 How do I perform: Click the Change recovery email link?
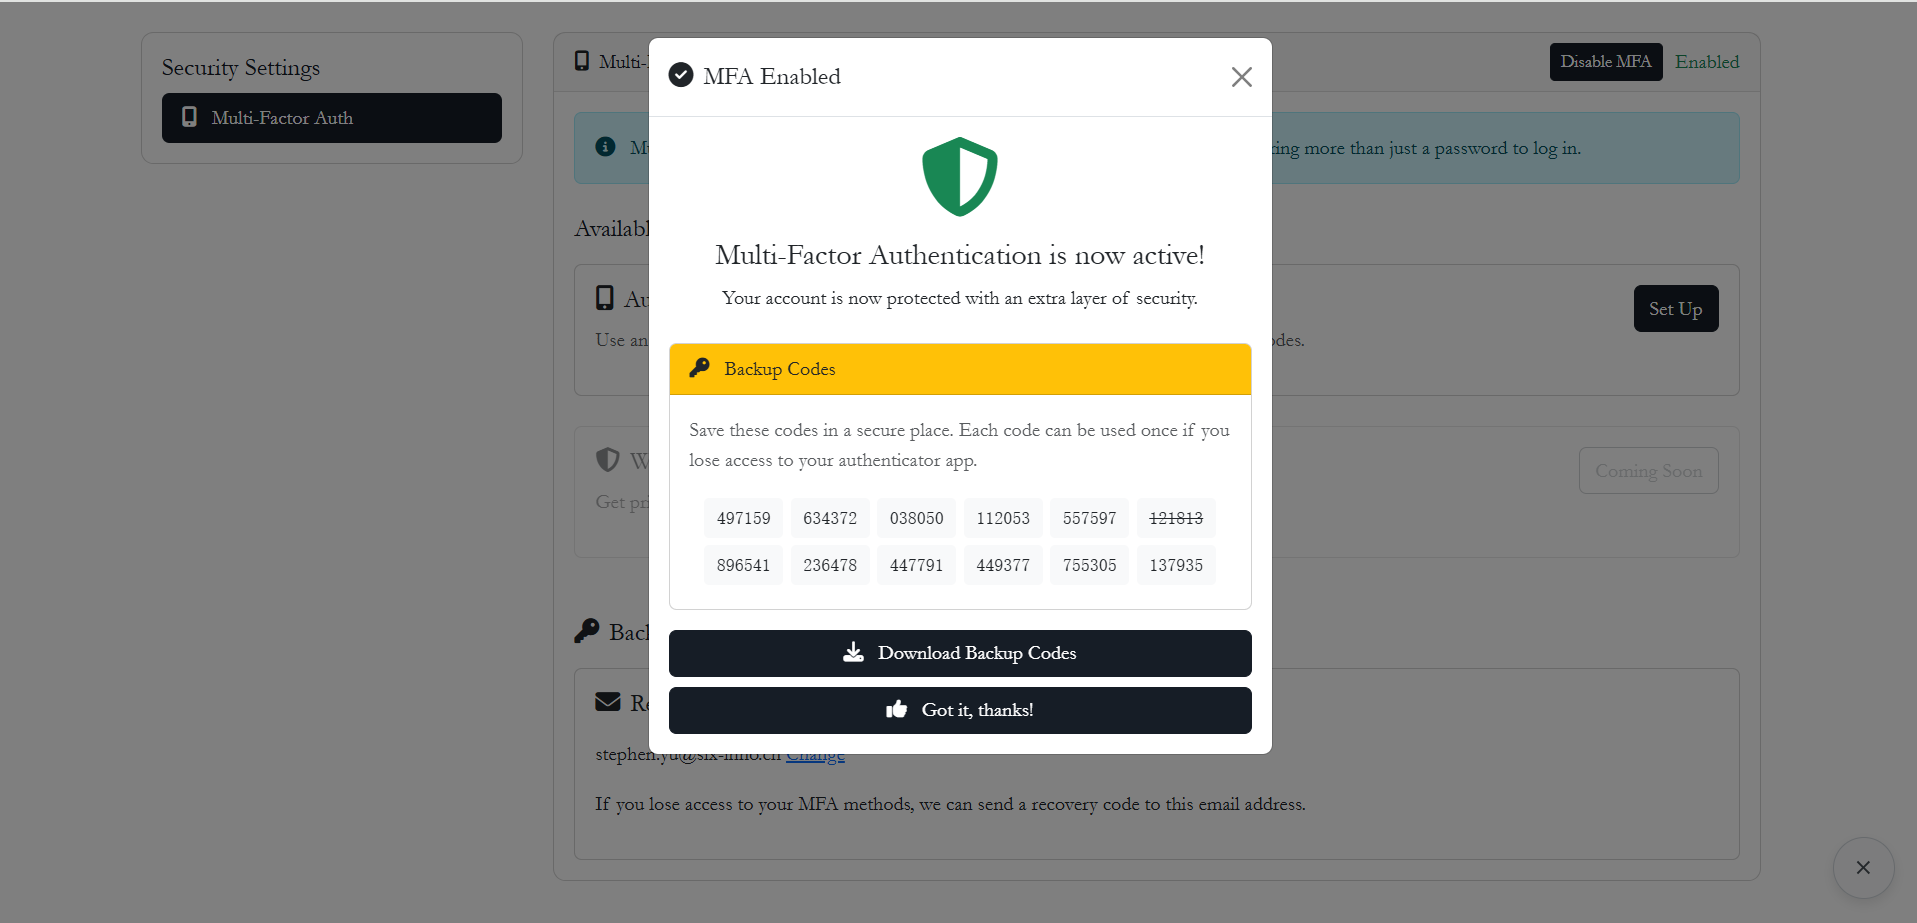815,757
